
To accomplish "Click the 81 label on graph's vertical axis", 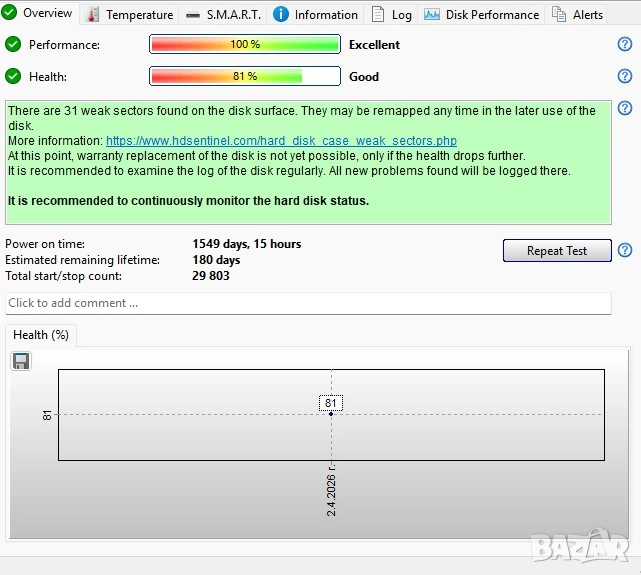I will [x=47, y=415].
